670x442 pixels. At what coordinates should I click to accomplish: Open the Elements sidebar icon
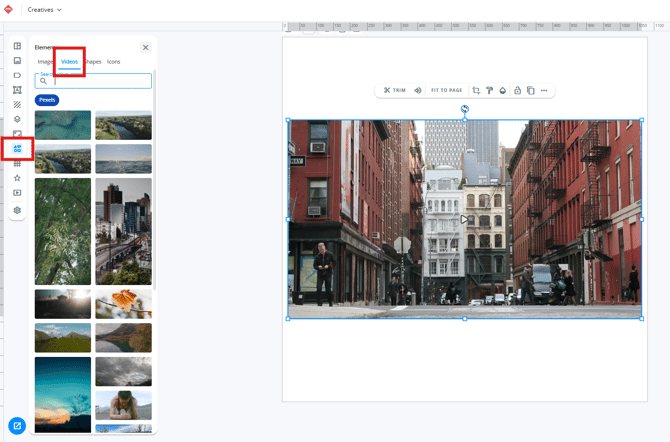point(17,148)
